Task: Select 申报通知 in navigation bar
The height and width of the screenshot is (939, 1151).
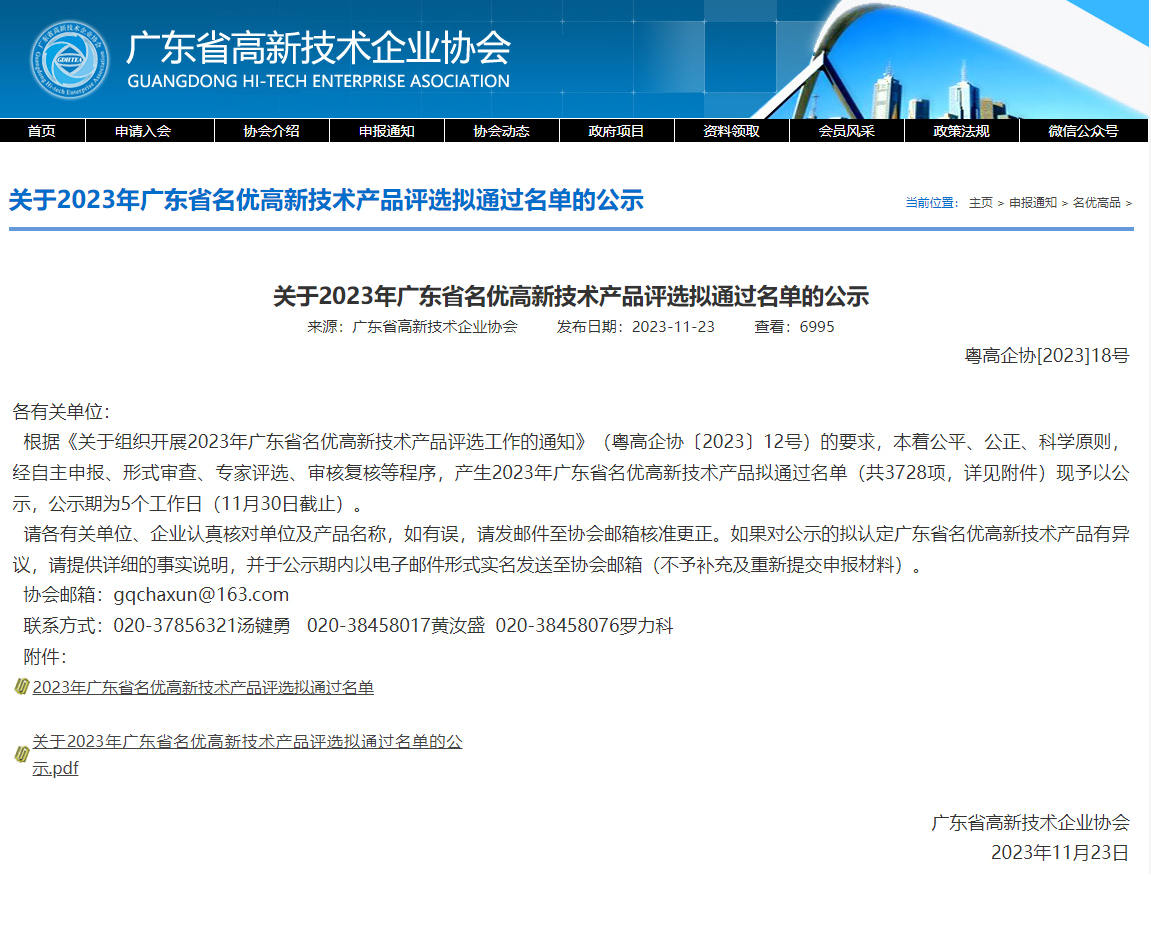Action: (387, 131)
